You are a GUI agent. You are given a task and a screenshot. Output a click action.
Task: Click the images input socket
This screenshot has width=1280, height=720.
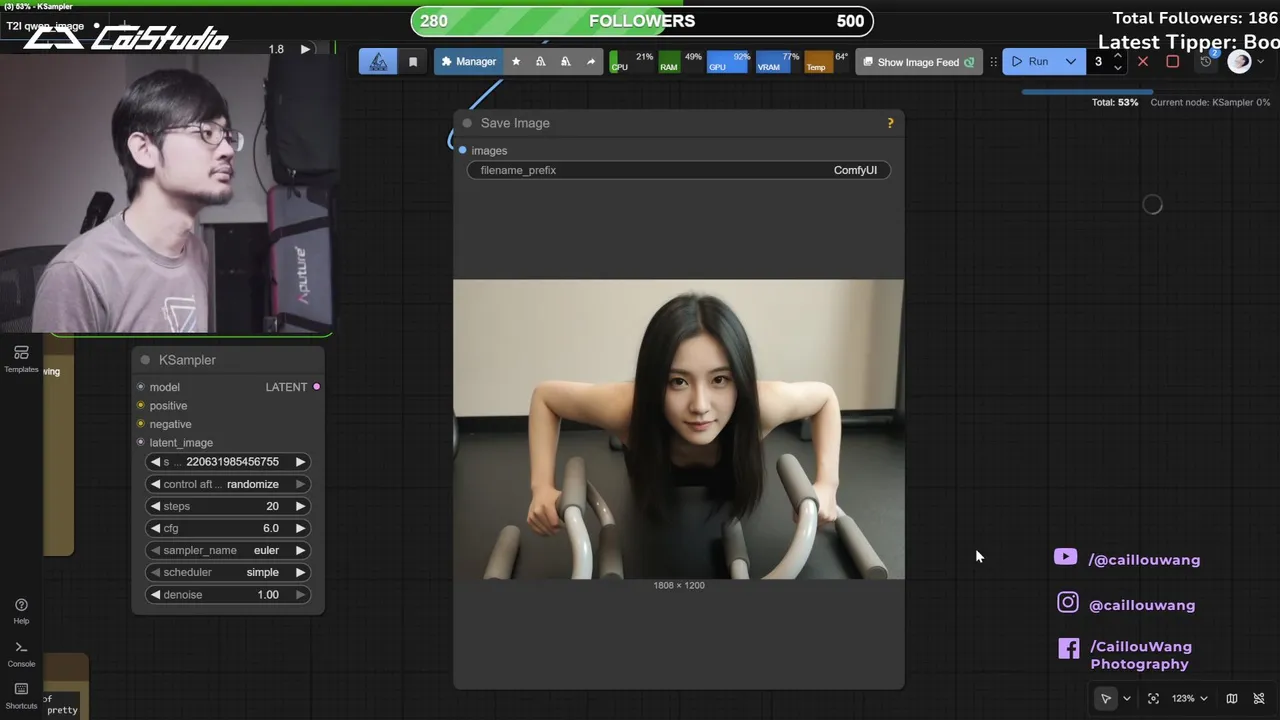pos(462,150)
